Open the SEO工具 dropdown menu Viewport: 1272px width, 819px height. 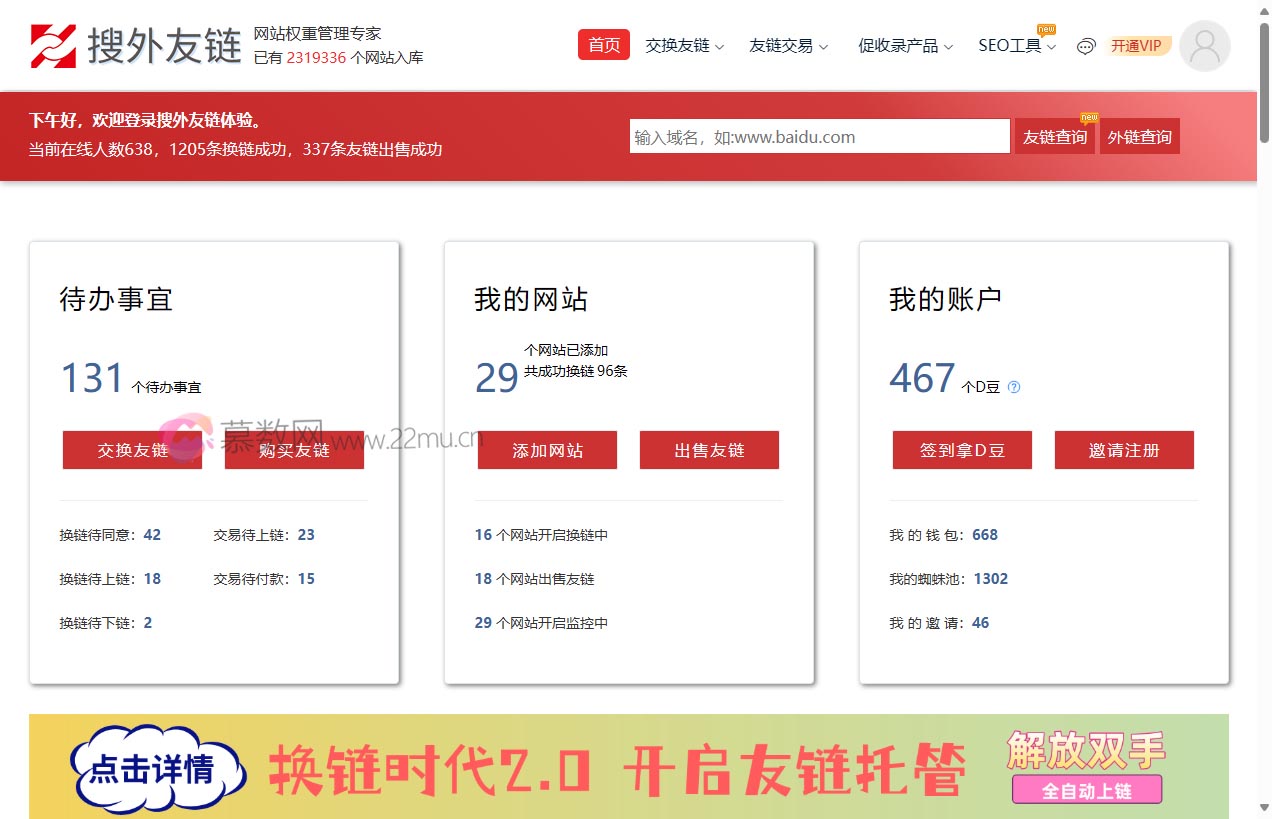(1016, 46)
